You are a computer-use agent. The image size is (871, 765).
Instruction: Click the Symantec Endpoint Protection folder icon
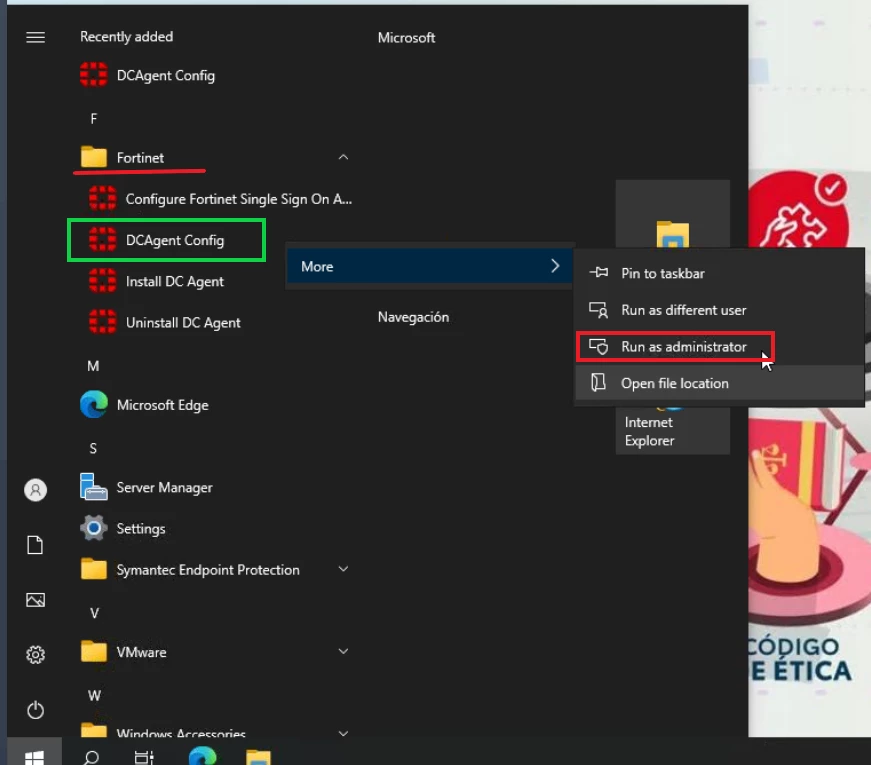coord(93,569)
